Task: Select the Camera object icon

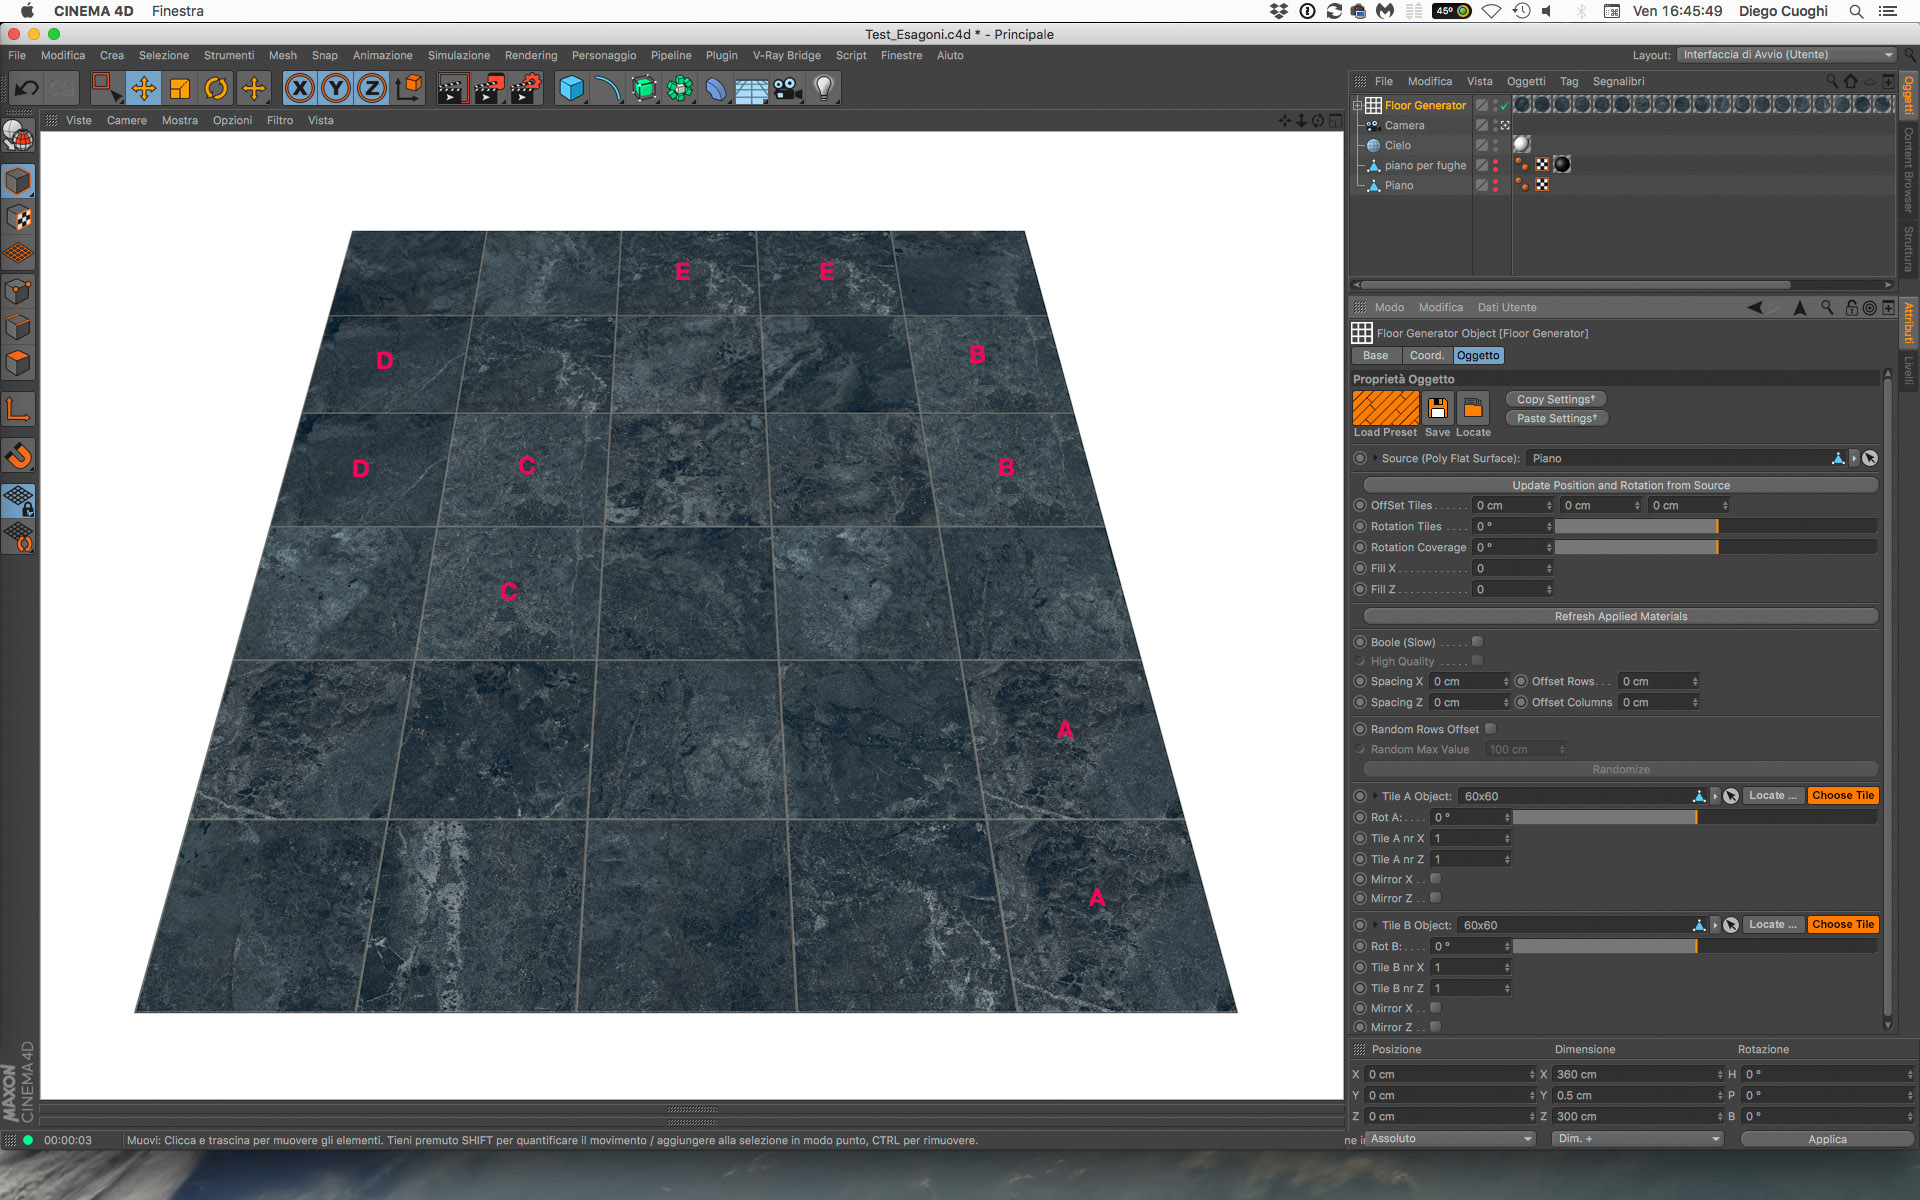Action: [1373, 124]
